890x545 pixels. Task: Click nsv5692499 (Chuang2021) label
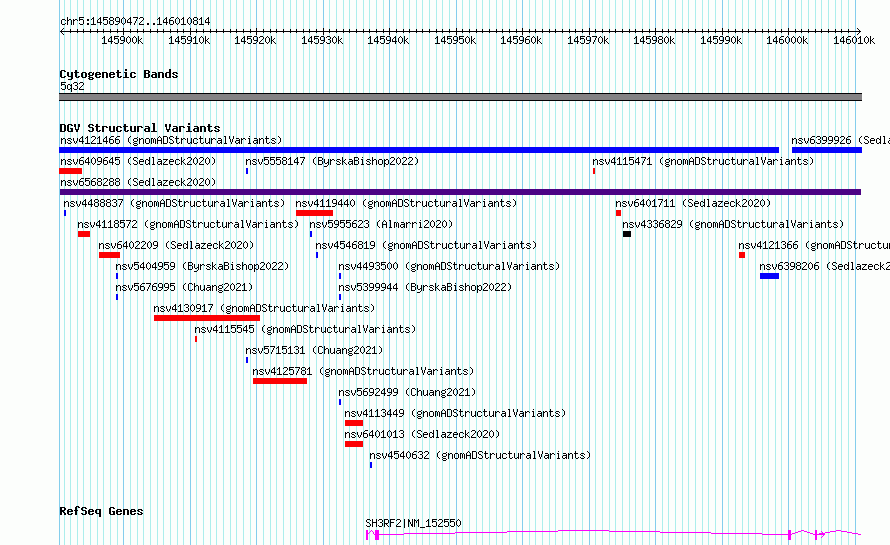(407, 392)
